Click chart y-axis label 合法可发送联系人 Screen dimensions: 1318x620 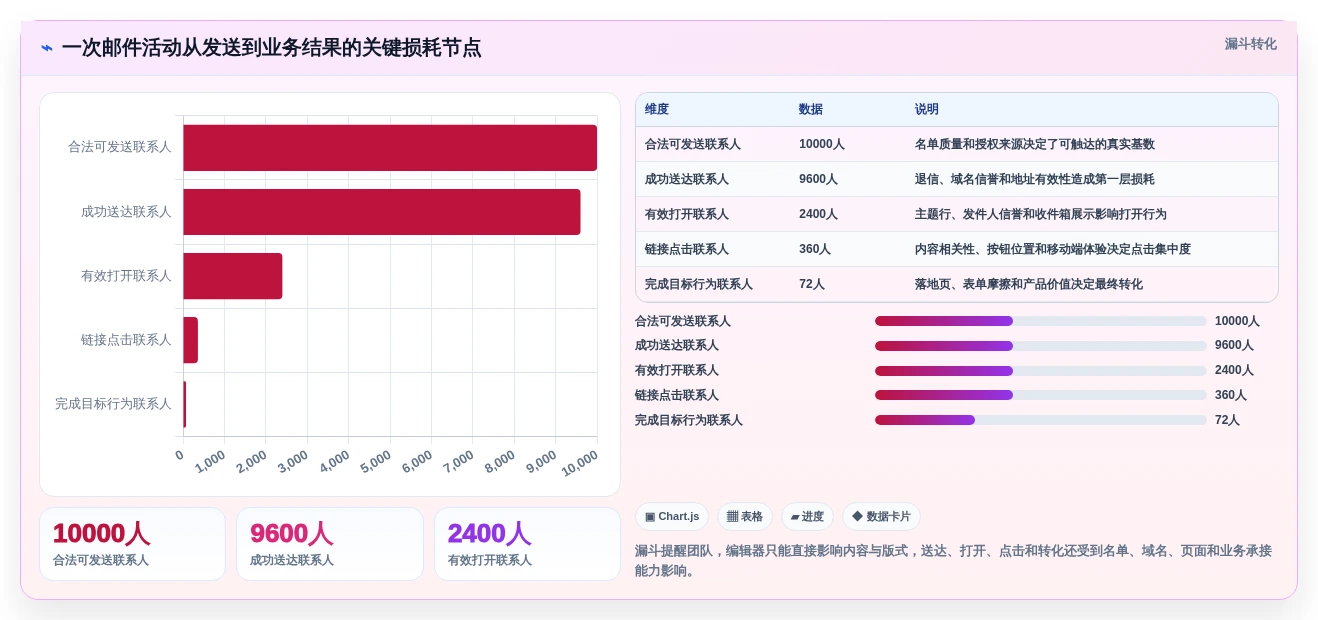coord(120,147)
